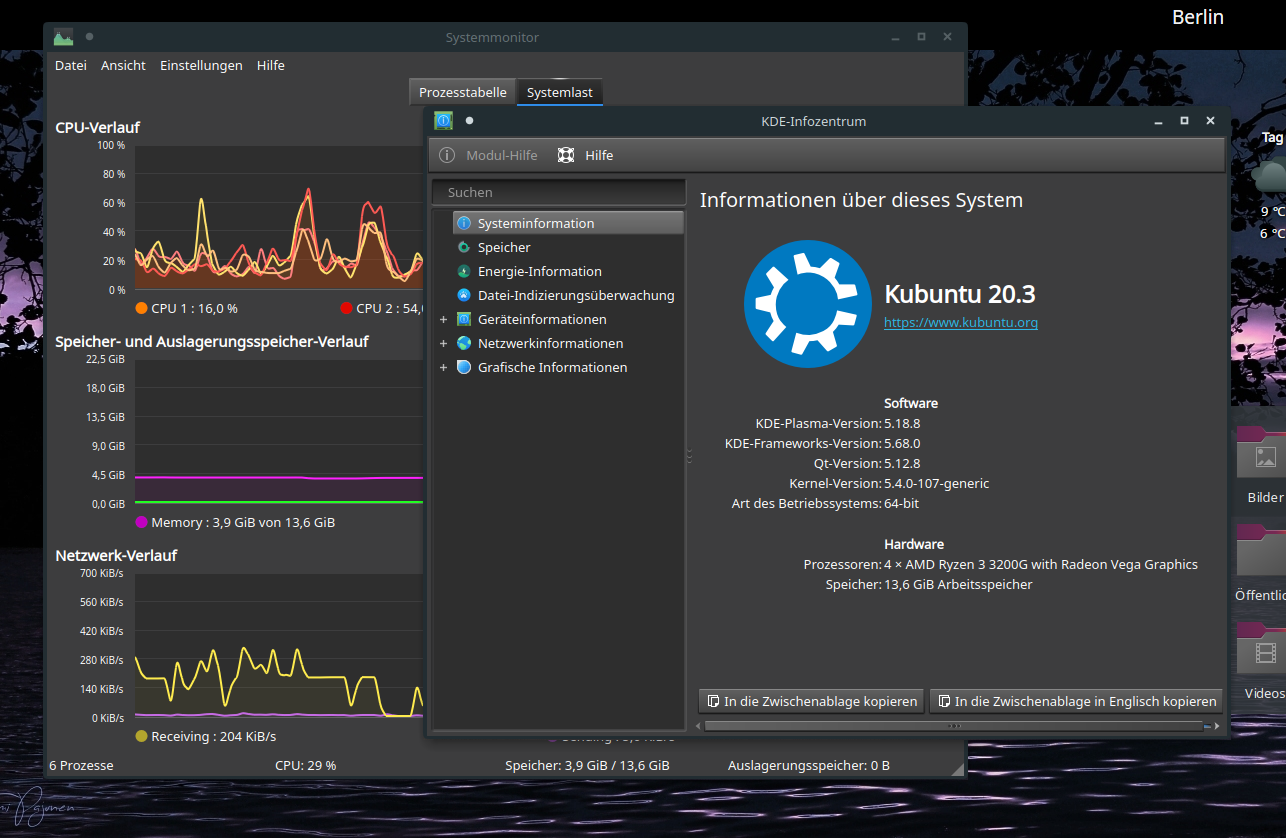The height and width of the screenshot is (838, 1286).
Task: Open the Einstellungen menu in Systemmonitor
Action: coord(201,65)
